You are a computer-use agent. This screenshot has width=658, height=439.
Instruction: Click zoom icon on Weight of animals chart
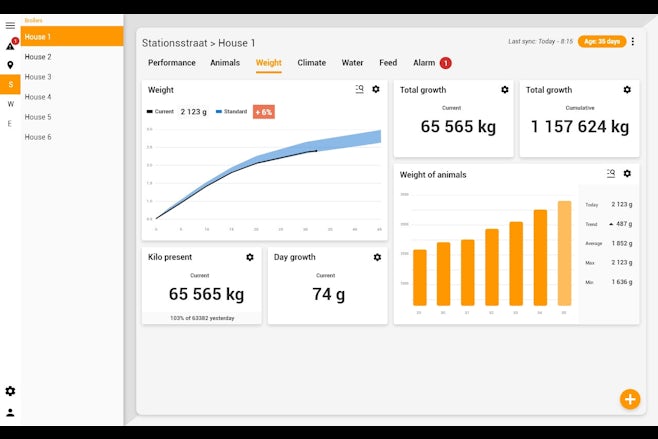pos(610,174)
